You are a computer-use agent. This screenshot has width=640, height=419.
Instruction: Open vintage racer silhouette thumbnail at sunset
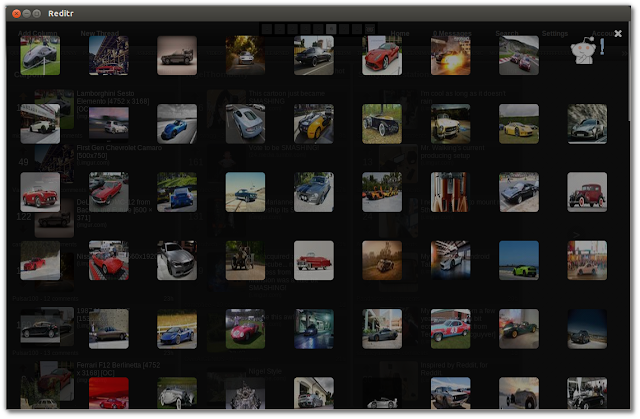(519, 393)
